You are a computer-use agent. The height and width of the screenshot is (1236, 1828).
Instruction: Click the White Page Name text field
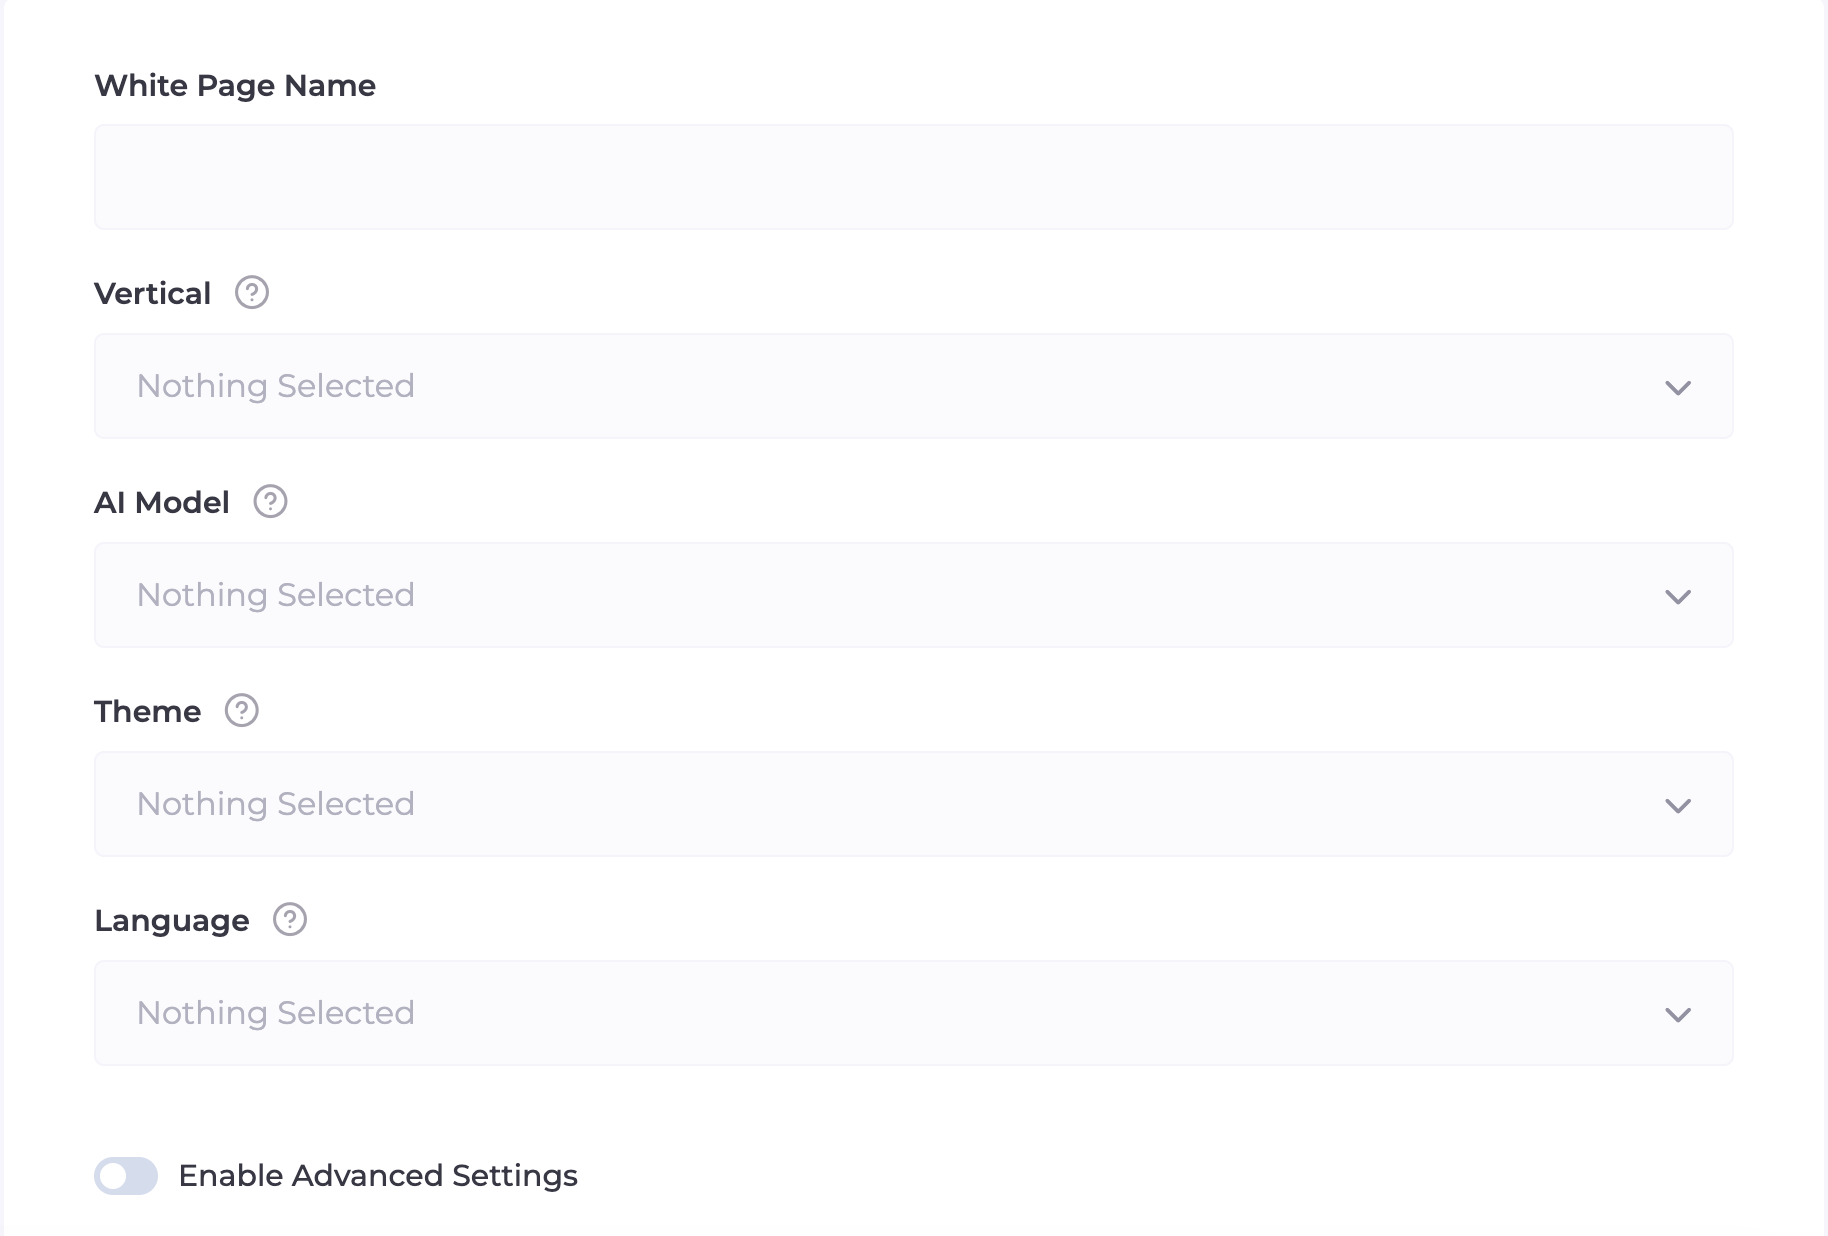(x=913, y=177)
